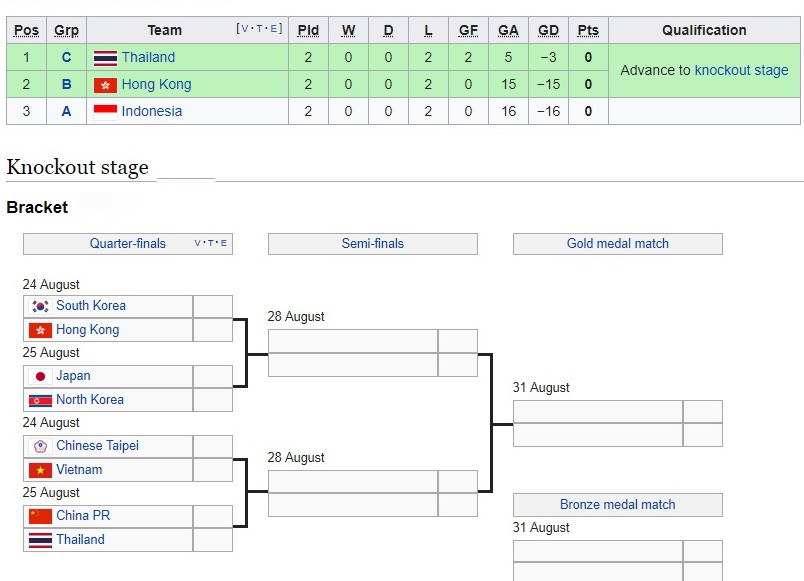Click the "GD" column header abbreviation

548,30
